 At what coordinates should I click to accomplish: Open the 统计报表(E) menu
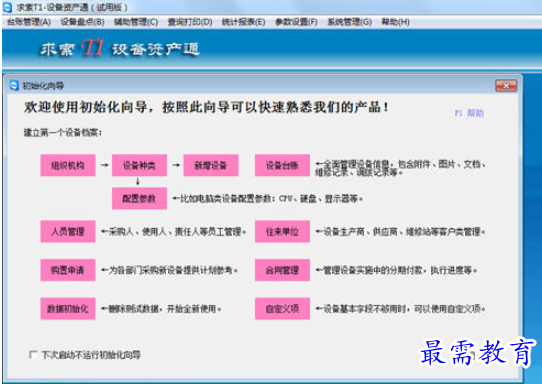click(243, 22)
